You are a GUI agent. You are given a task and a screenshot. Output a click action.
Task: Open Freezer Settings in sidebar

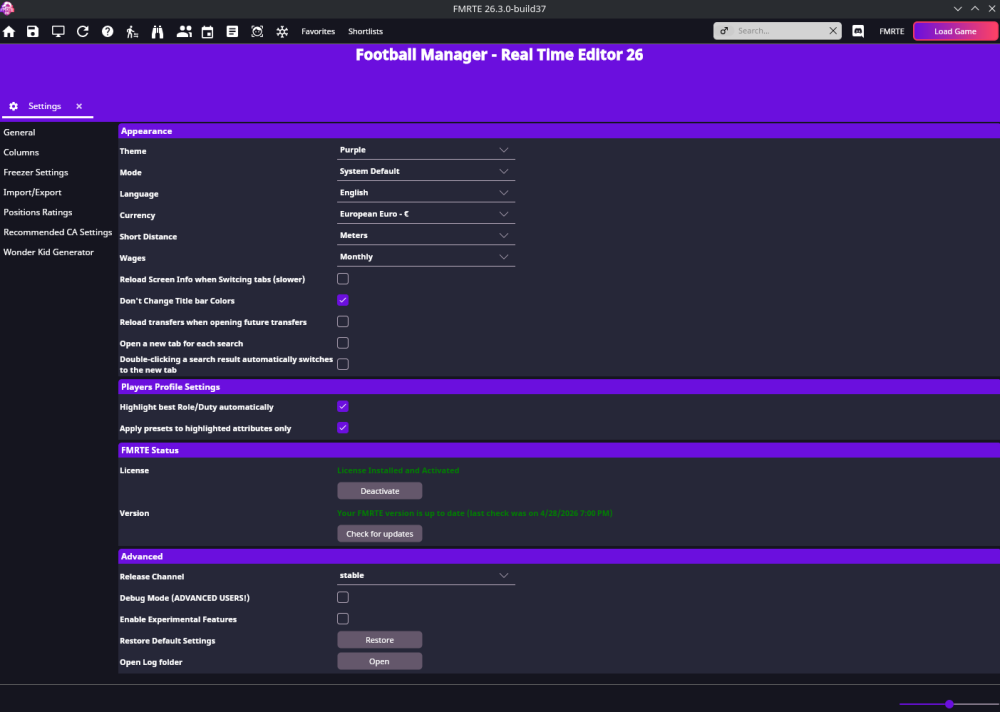pyautogui.click(x=36, y=172)
